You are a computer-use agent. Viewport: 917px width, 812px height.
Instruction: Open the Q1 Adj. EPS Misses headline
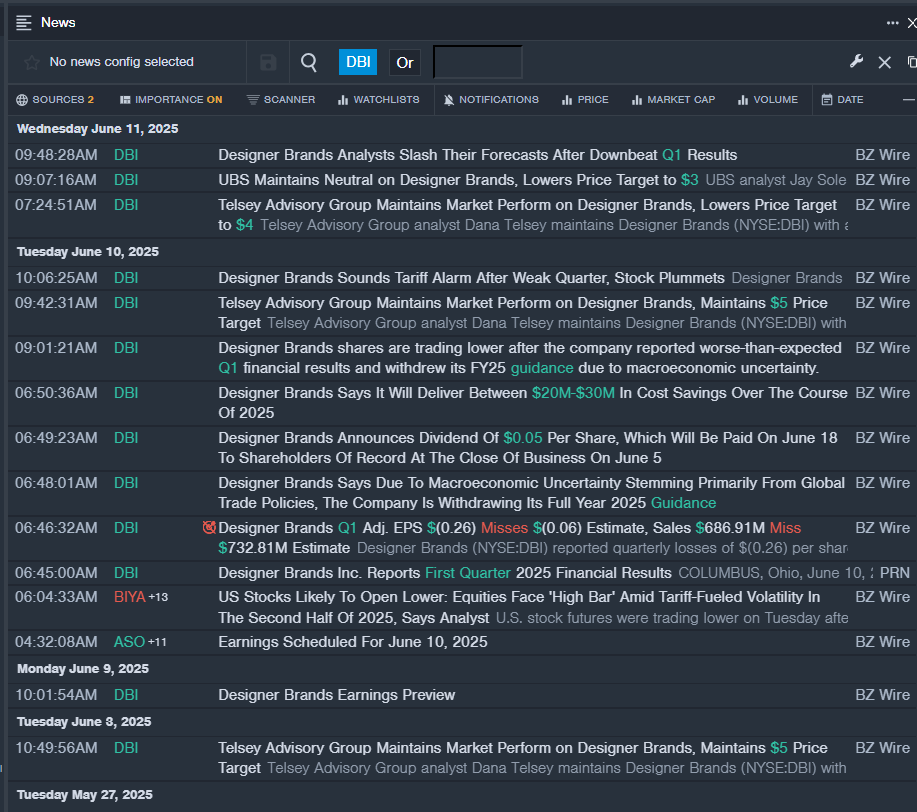(x=509, y=538)
